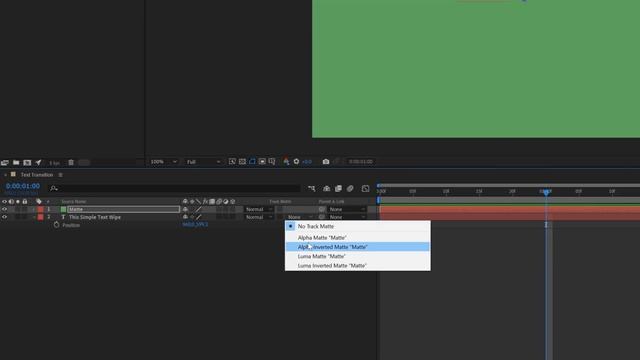The width and height of the screenshot is (640, 360).
Task: Open the Text Transition timeline tab
Action: click(x=37, y=175)
